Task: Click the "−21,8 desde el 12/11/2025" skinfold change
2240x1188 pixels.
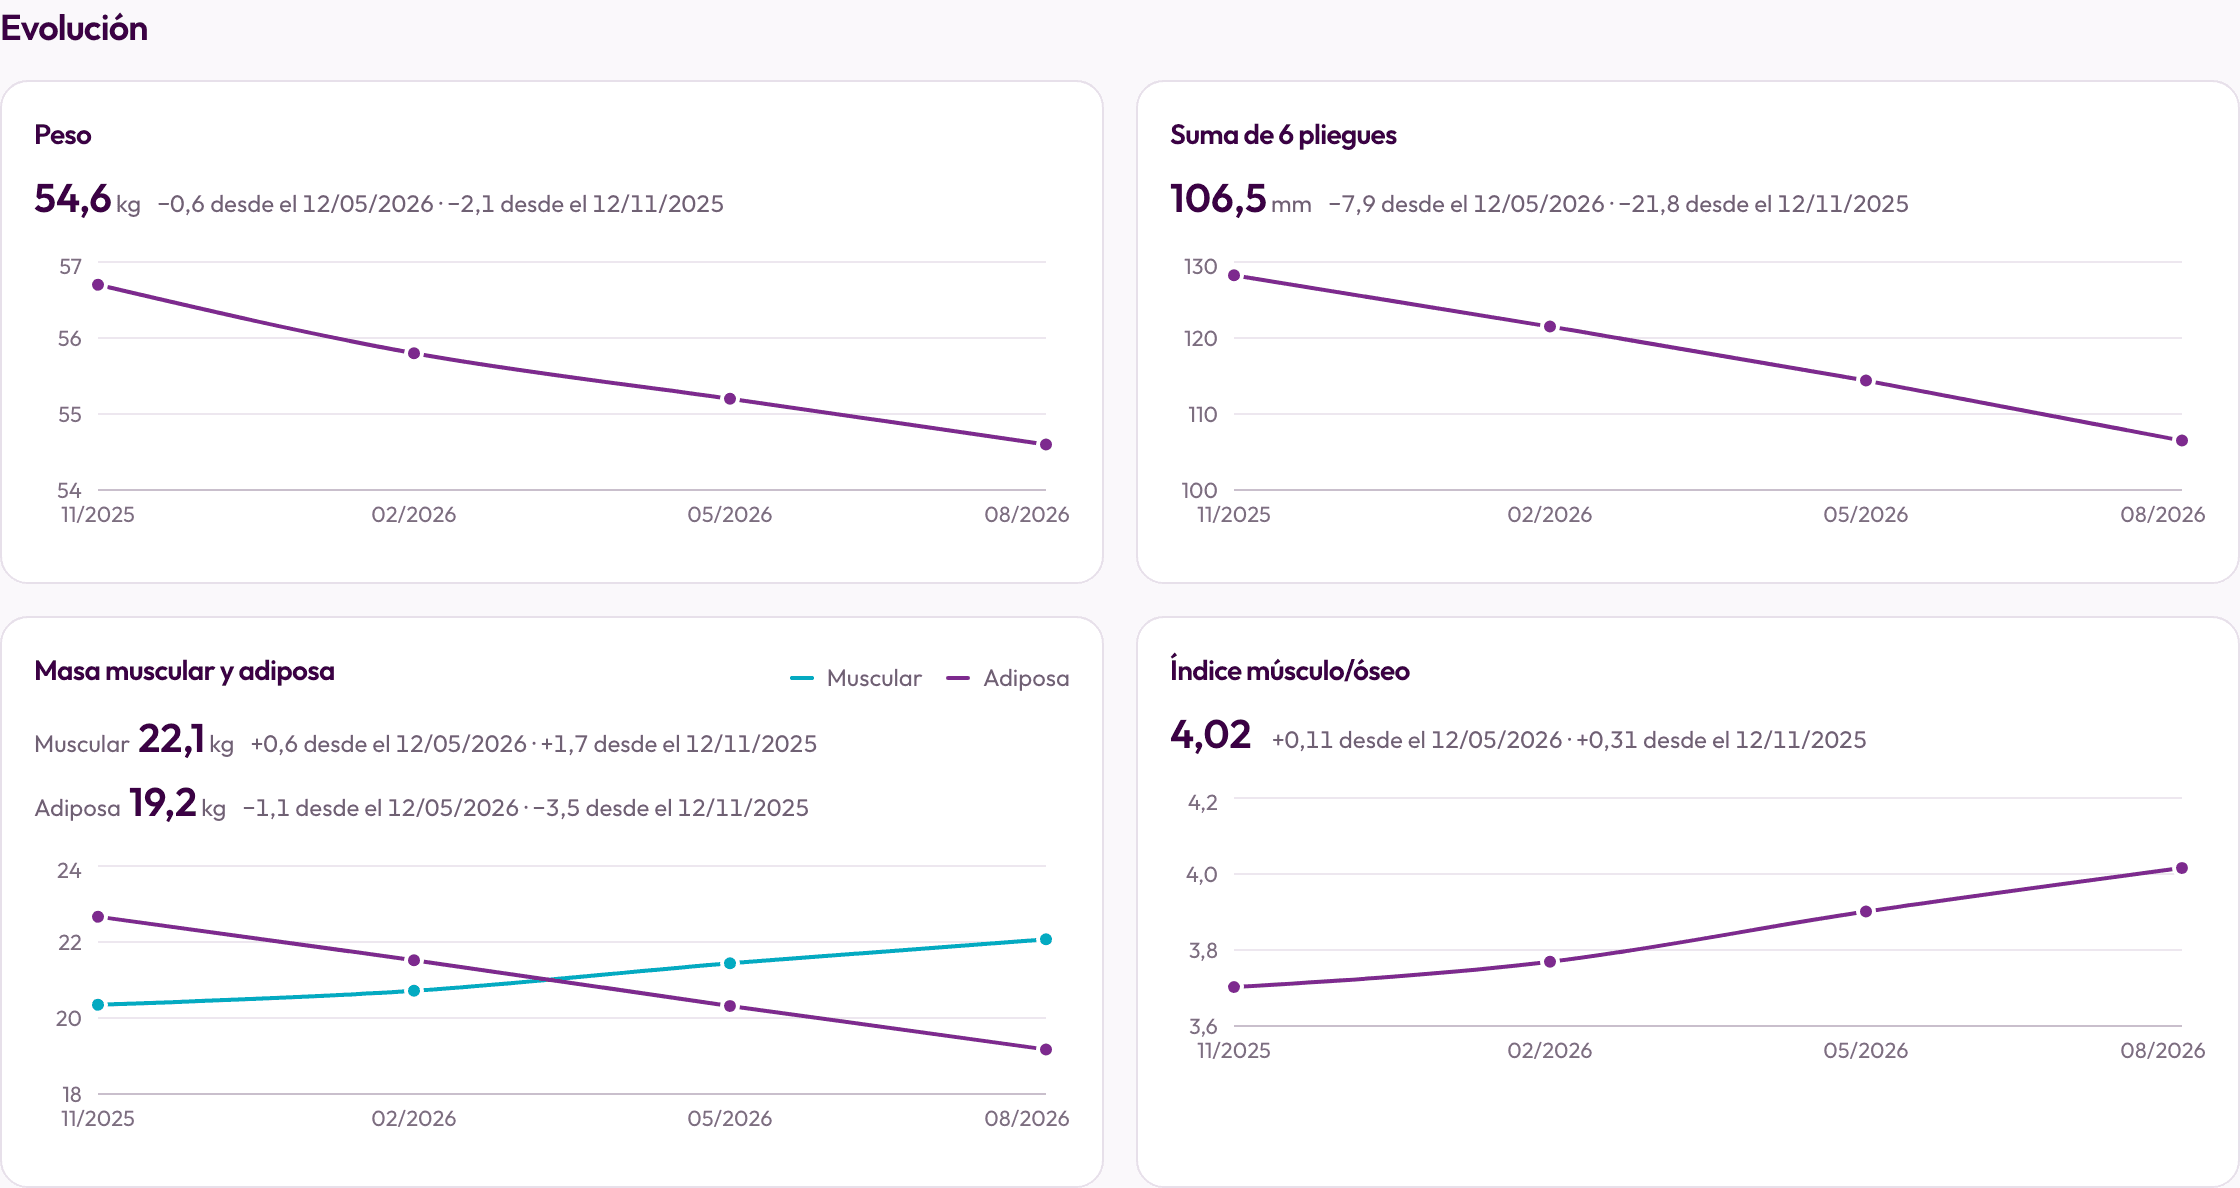Action: coord(1764,204)
